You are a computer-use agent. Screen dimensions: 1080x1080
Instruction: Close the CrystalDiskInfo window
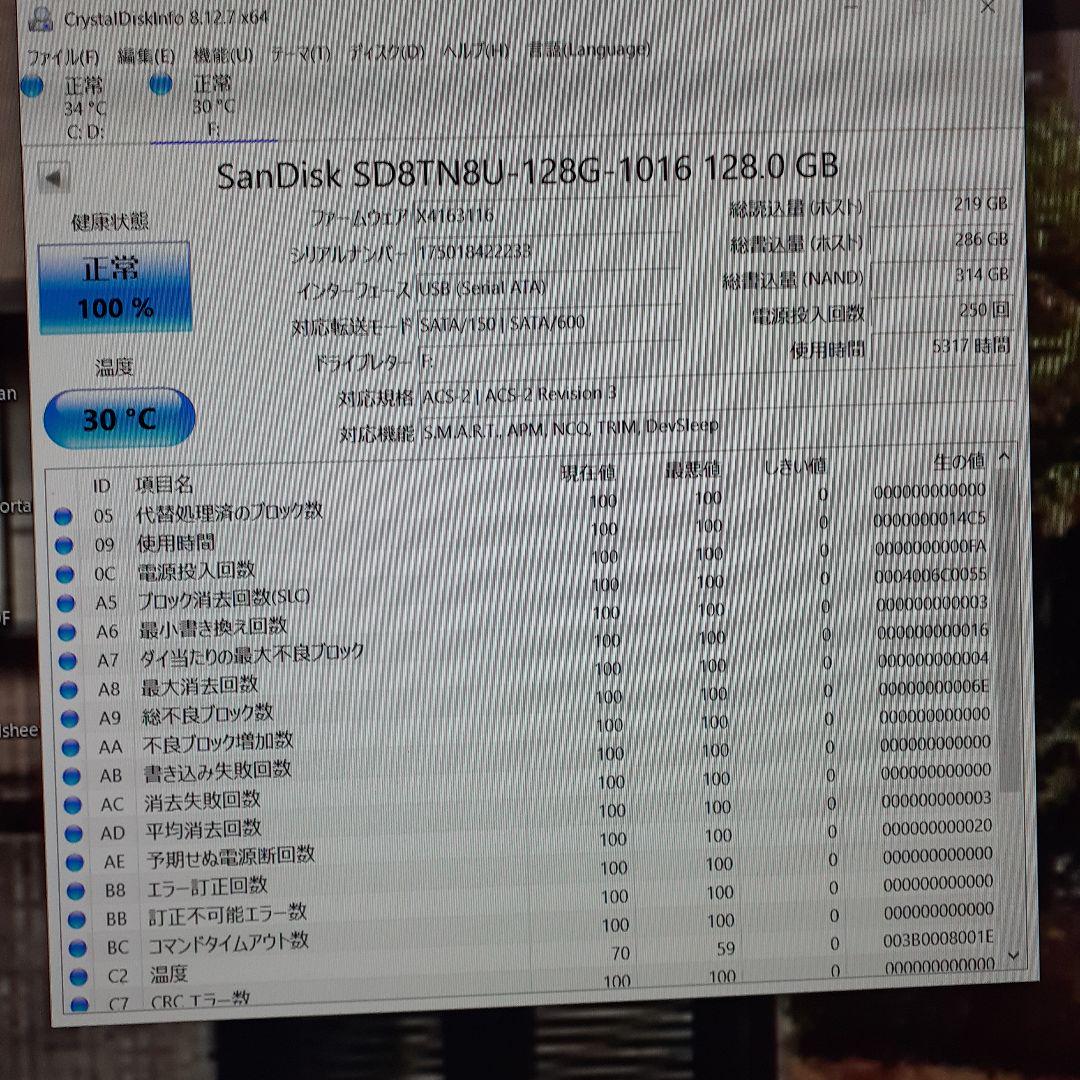pos(987,7)
